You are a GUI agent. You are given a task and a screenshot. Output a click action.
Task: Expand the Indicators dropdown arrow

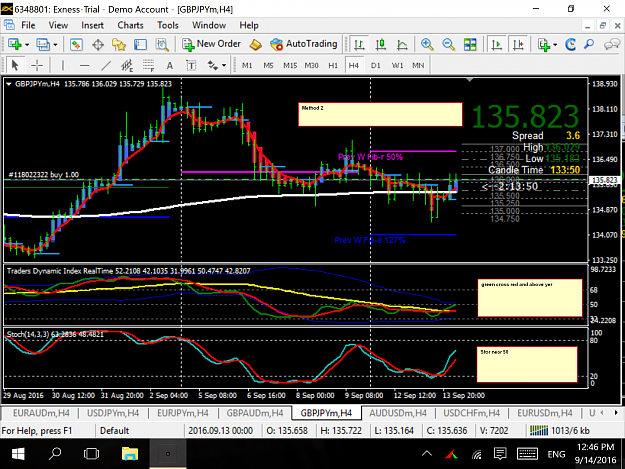pyautogui.click(x=555, y=45)
